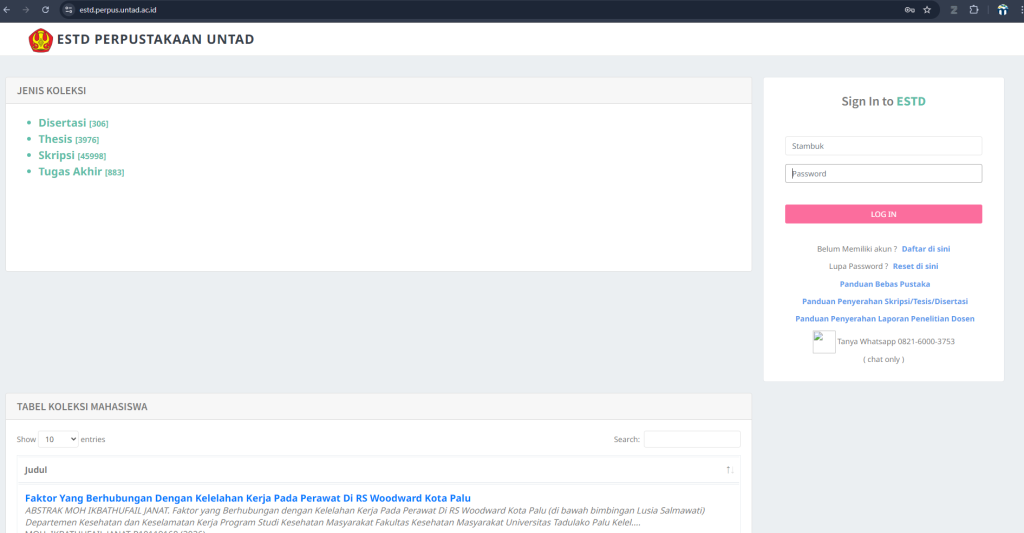Open the Tugas Akhir collection
Image resolution: width=1024 pixels, height=533 pixels.
coord(70,172)
